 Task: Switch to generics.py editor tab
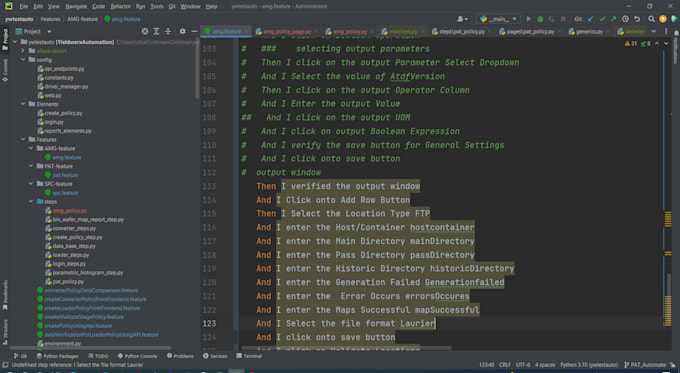point(588,32)
